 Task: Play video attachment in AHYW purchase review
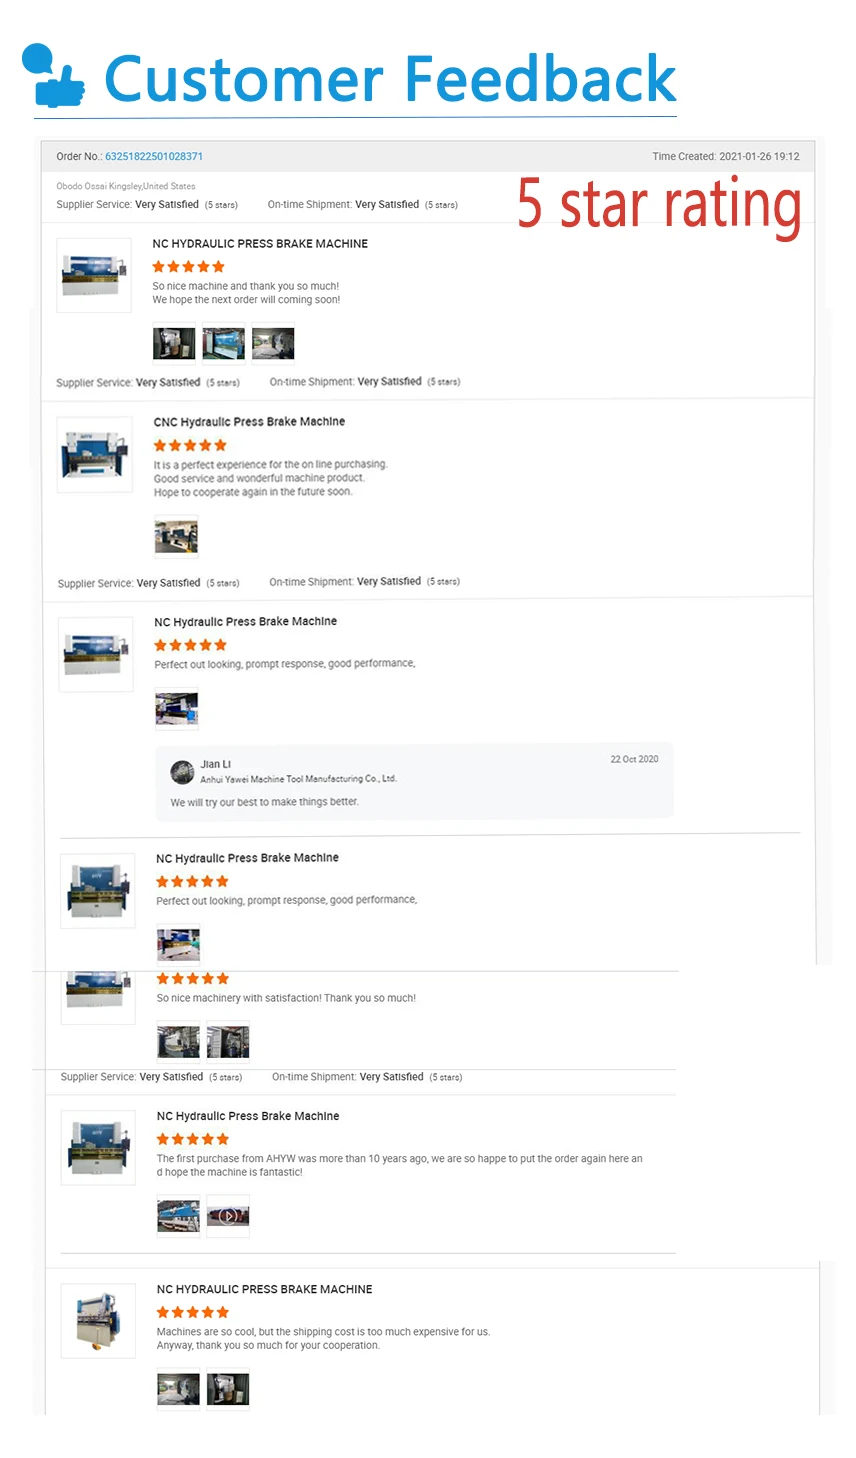click(x=228, y=1217)
